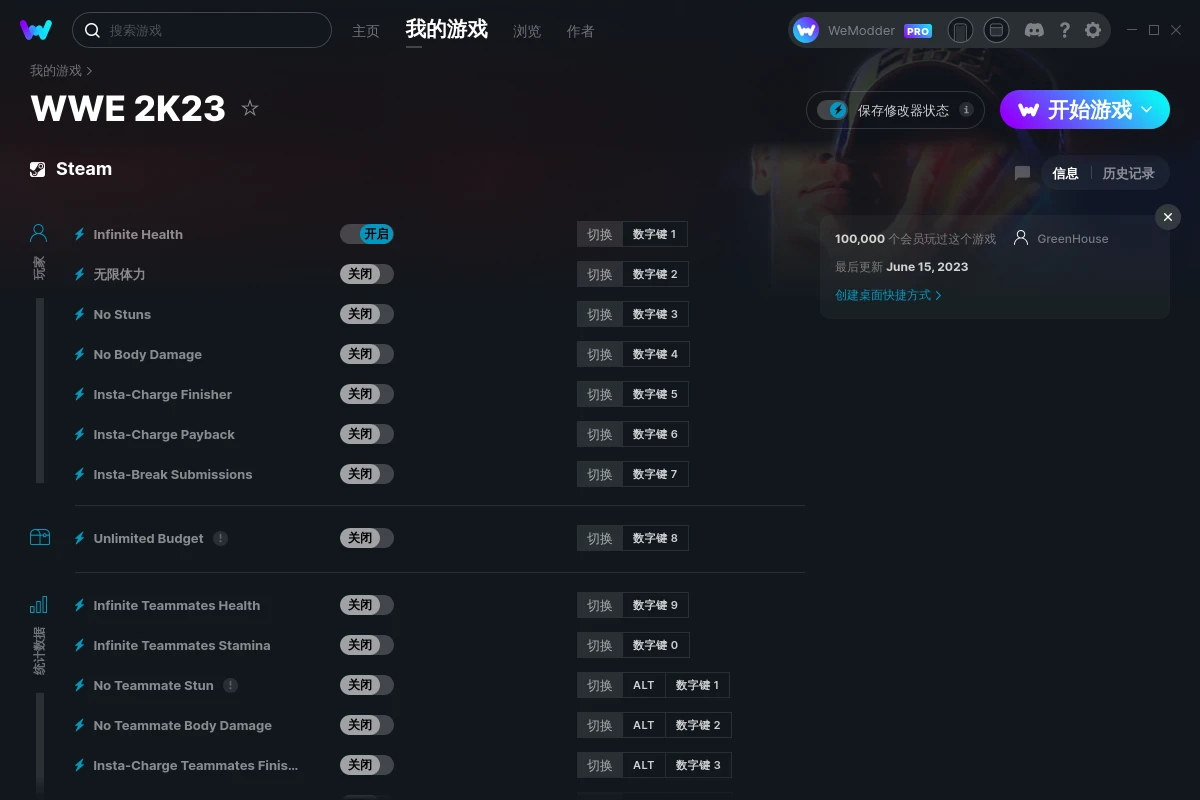Click the WeMod logo icon
Screen dimensions: 1200x800
click(x=36, y=30)
